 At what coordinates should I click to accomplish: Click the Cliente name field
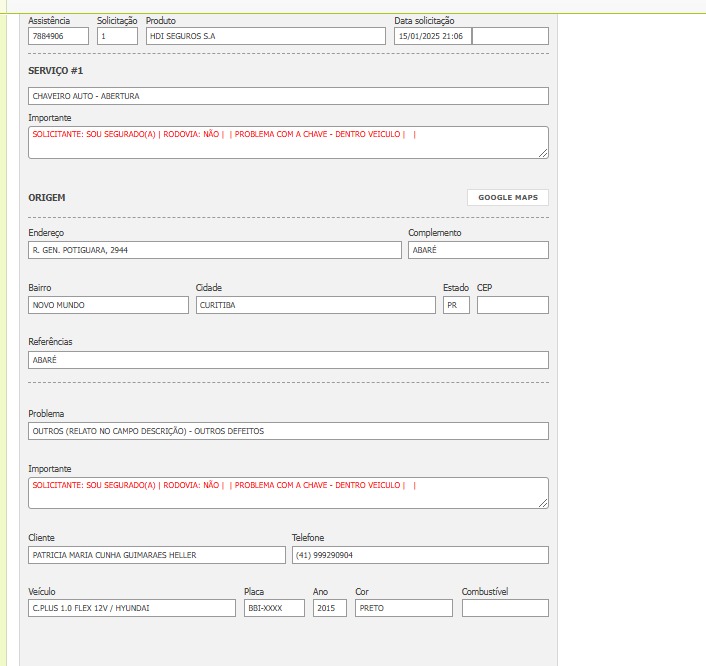pos(157,555)
